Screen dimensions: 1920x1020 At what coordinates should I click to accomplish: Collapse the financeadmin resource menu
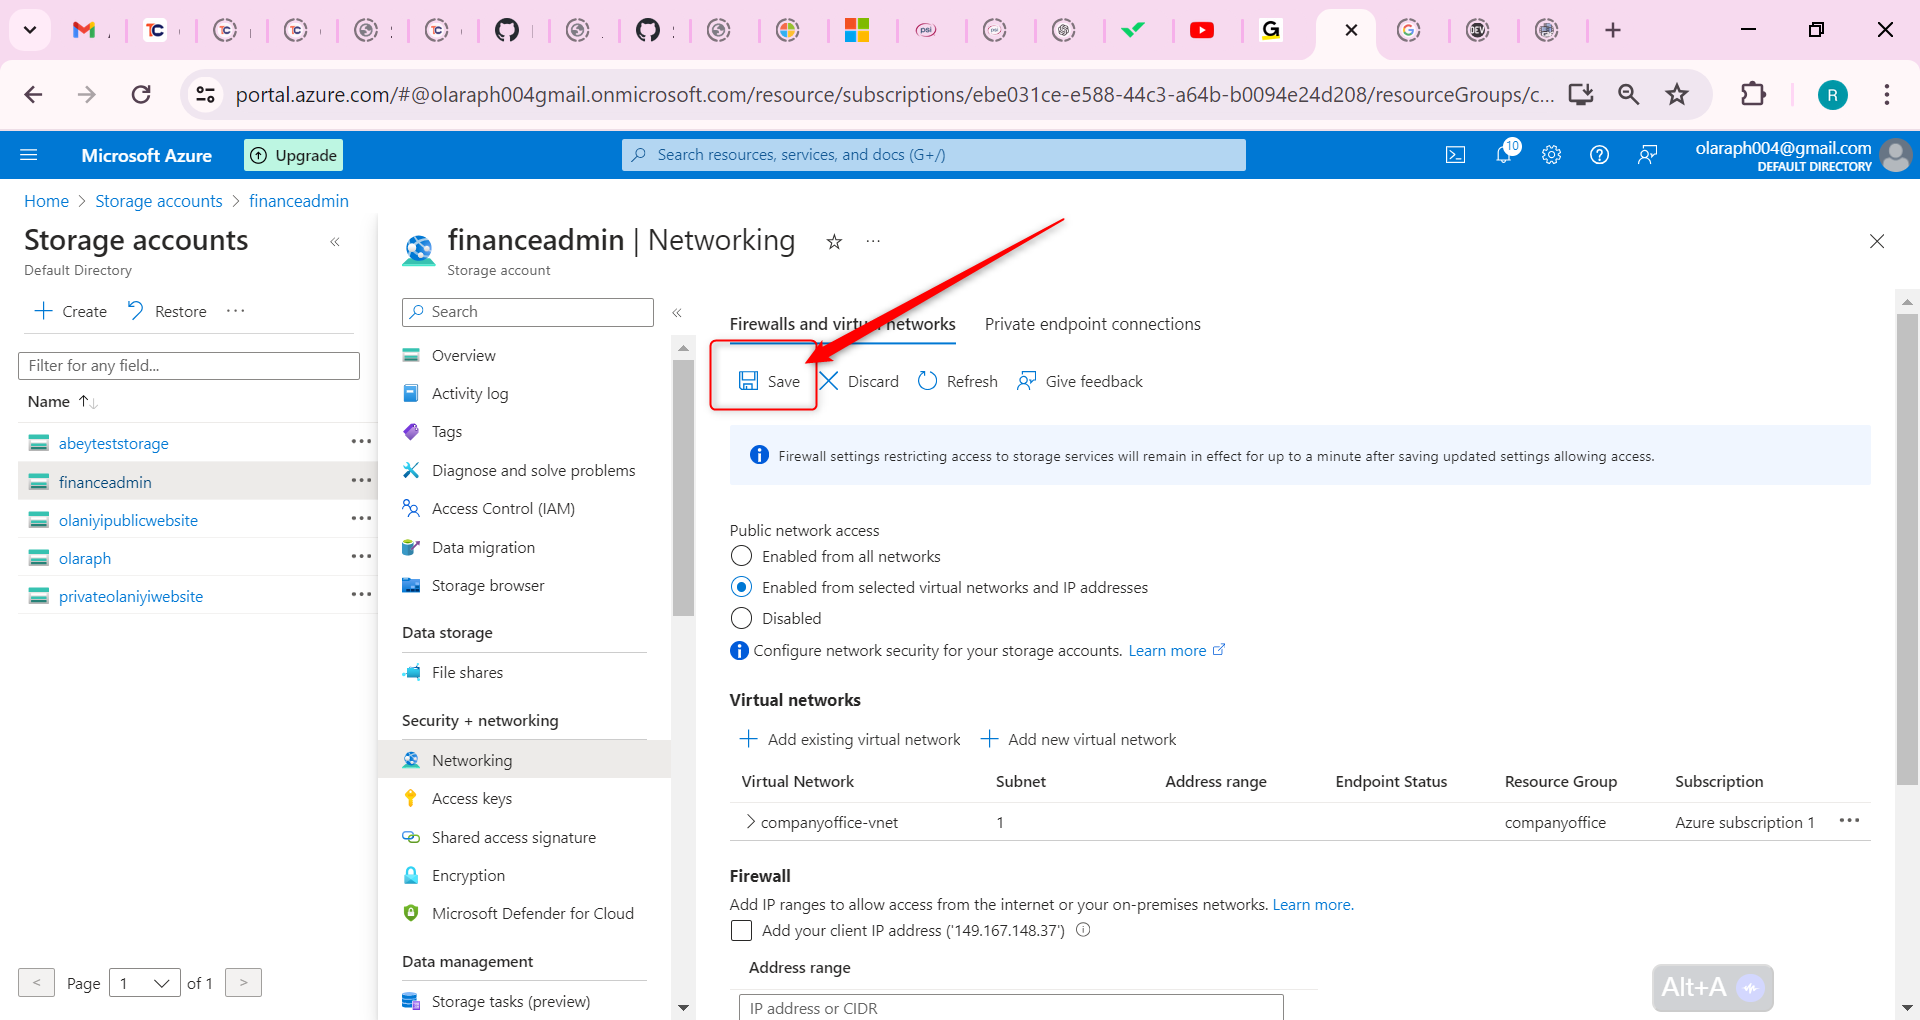point(677,313)
